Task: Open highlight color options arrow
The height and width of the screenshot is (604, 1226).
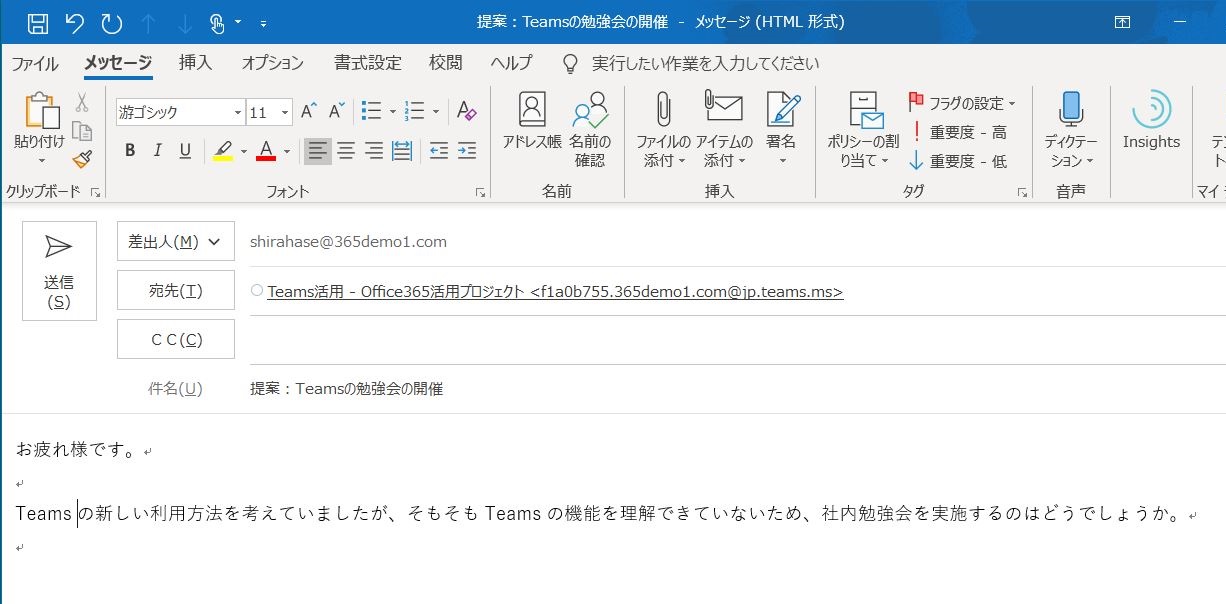Action: 243,152
